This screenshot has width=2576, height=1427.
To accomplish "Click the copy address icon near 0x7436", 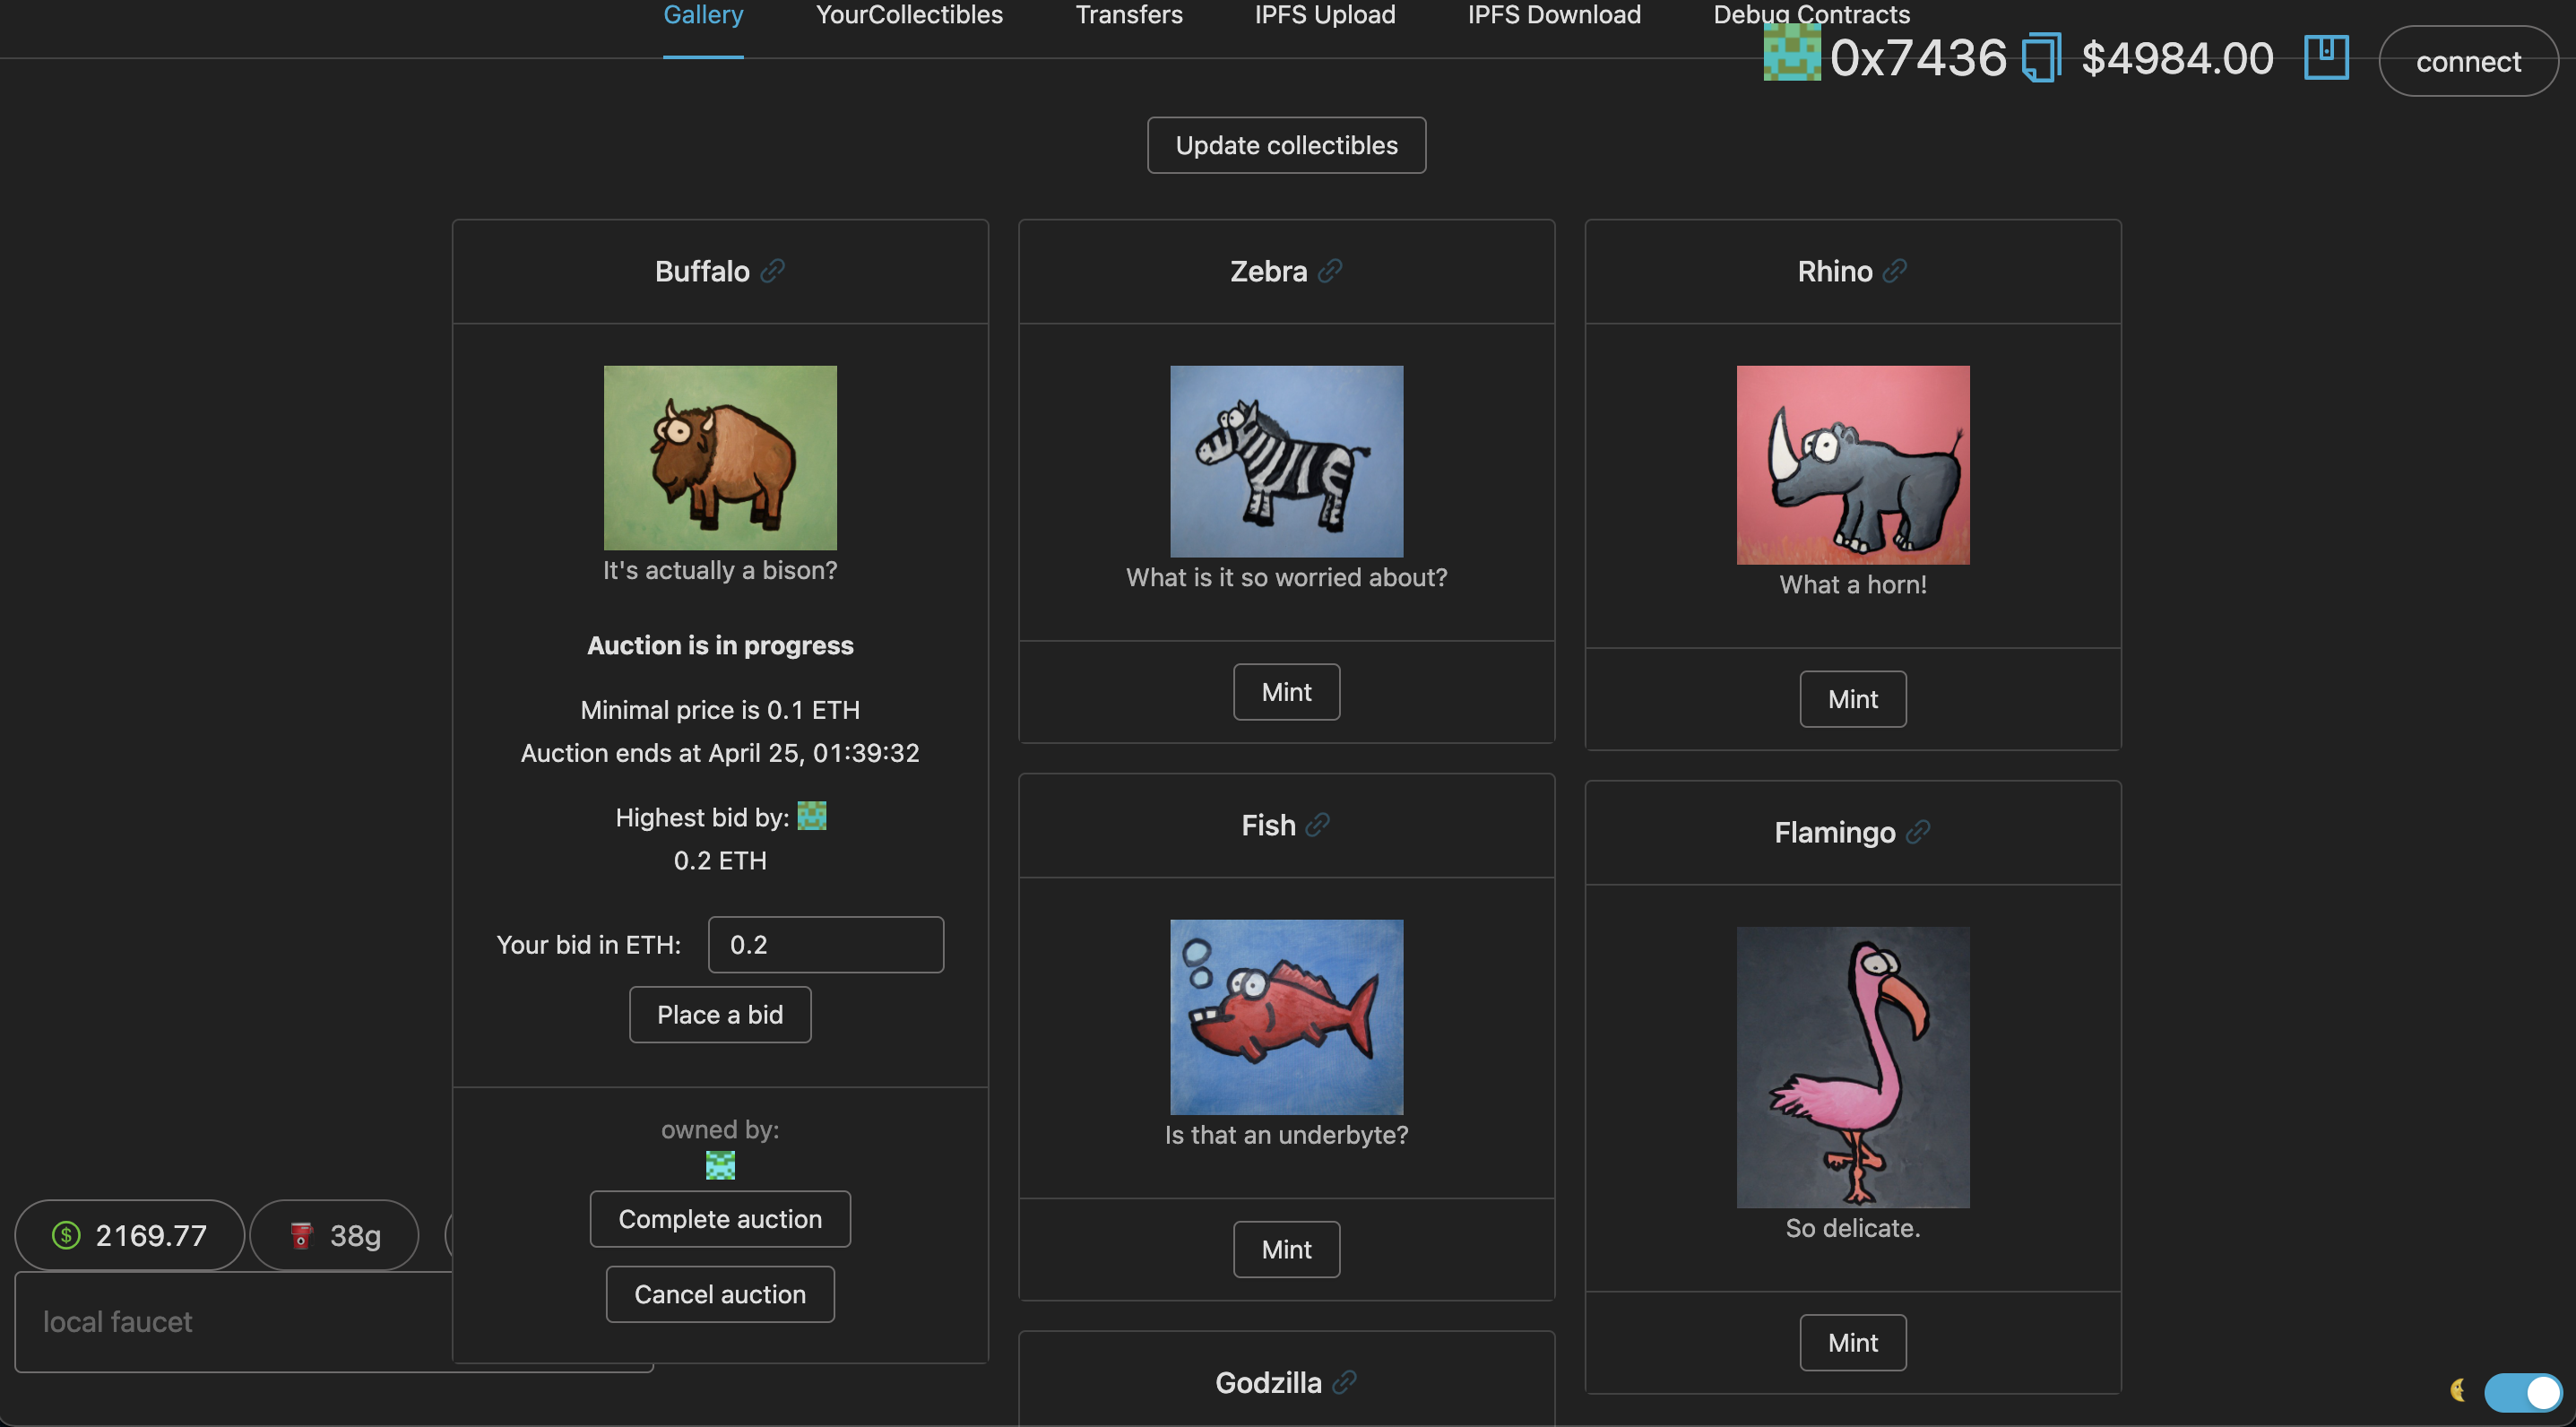I will (x=2041, y=58).
